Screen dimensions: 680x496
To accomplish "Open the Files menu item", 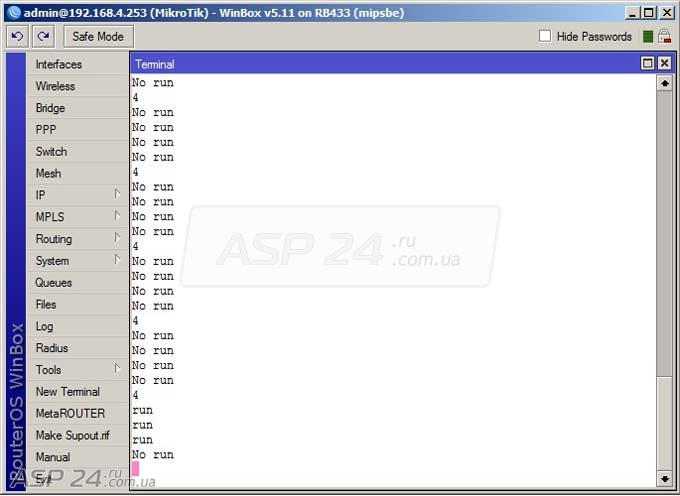I will 78,304.
